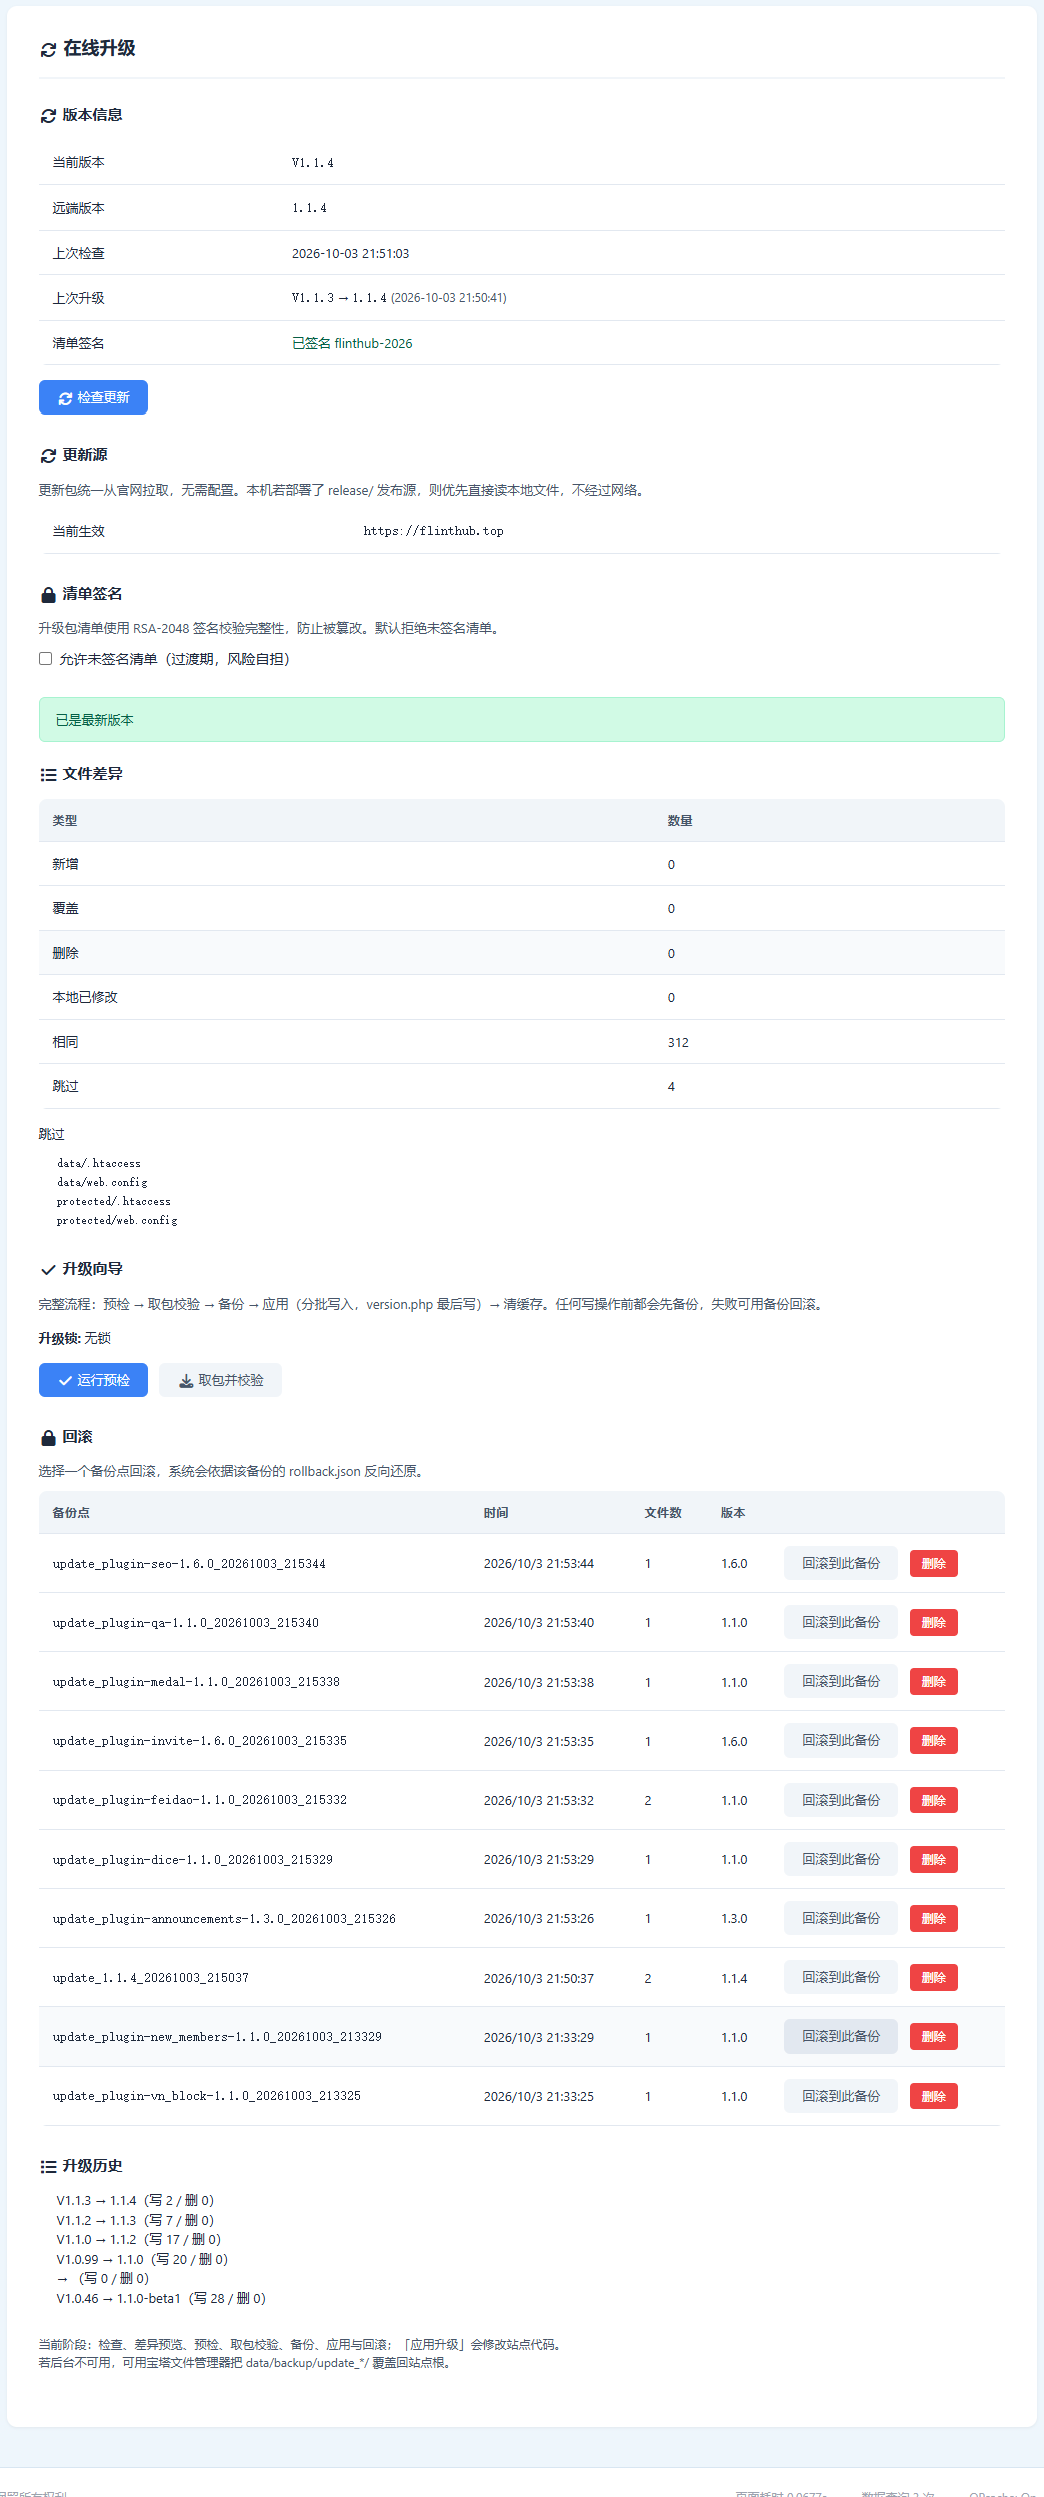Image resolution: width=1044 pixels, height=2497 pixels.
Task: Delete the update_plugin-new_members-1.1.0 backup
Action: click(x=934, y=2036)
